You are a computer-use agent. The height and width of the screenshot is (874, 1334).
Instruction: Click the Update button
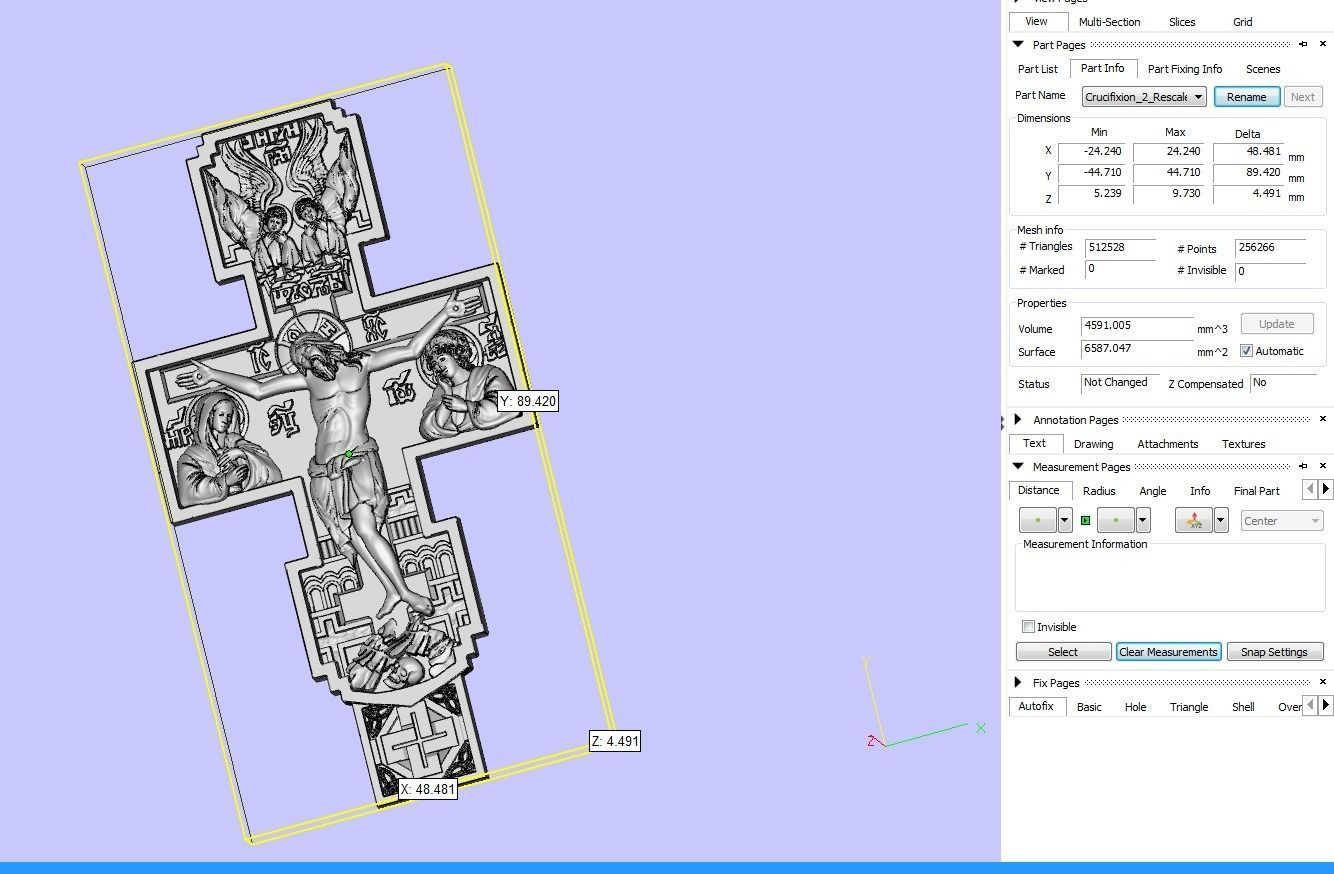point(1276,324)
